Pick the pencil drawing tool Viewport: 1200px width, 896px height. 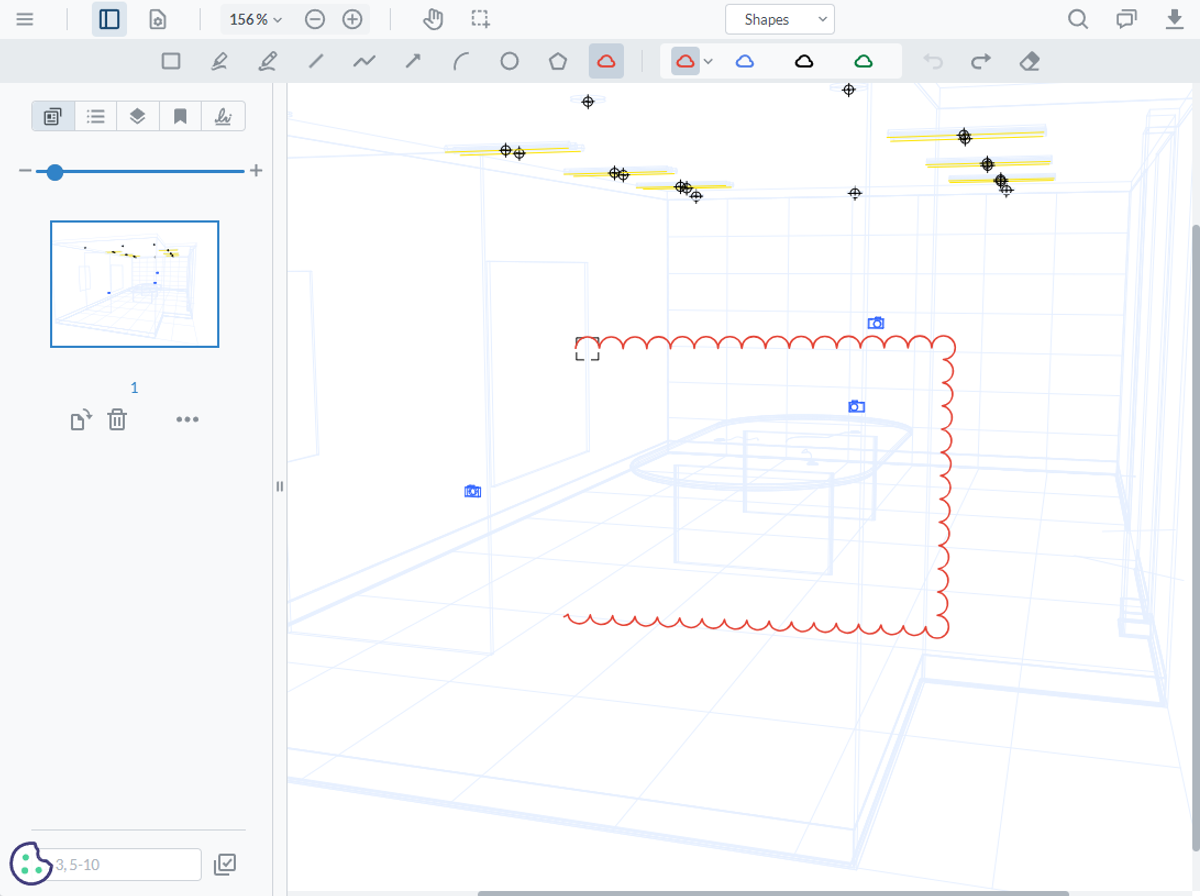221,61
